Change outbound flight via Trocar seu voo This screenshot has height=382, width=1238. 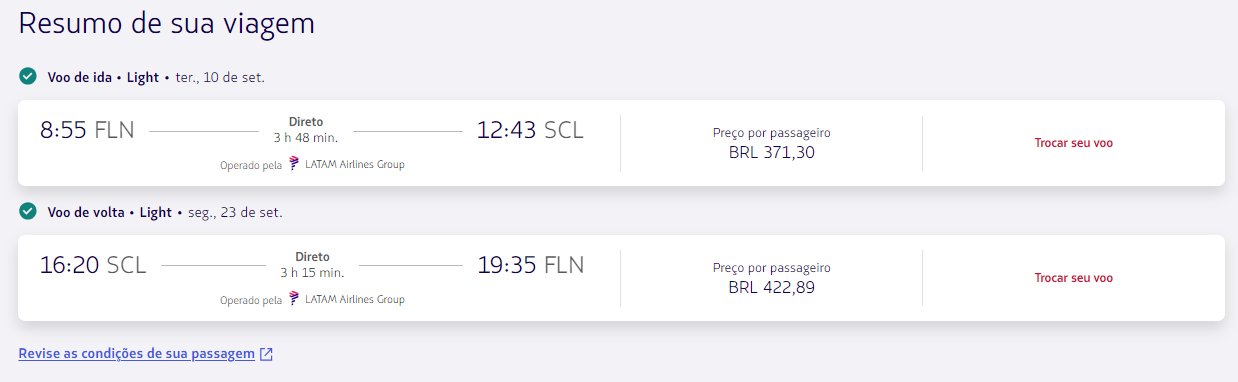point(1073,143)
